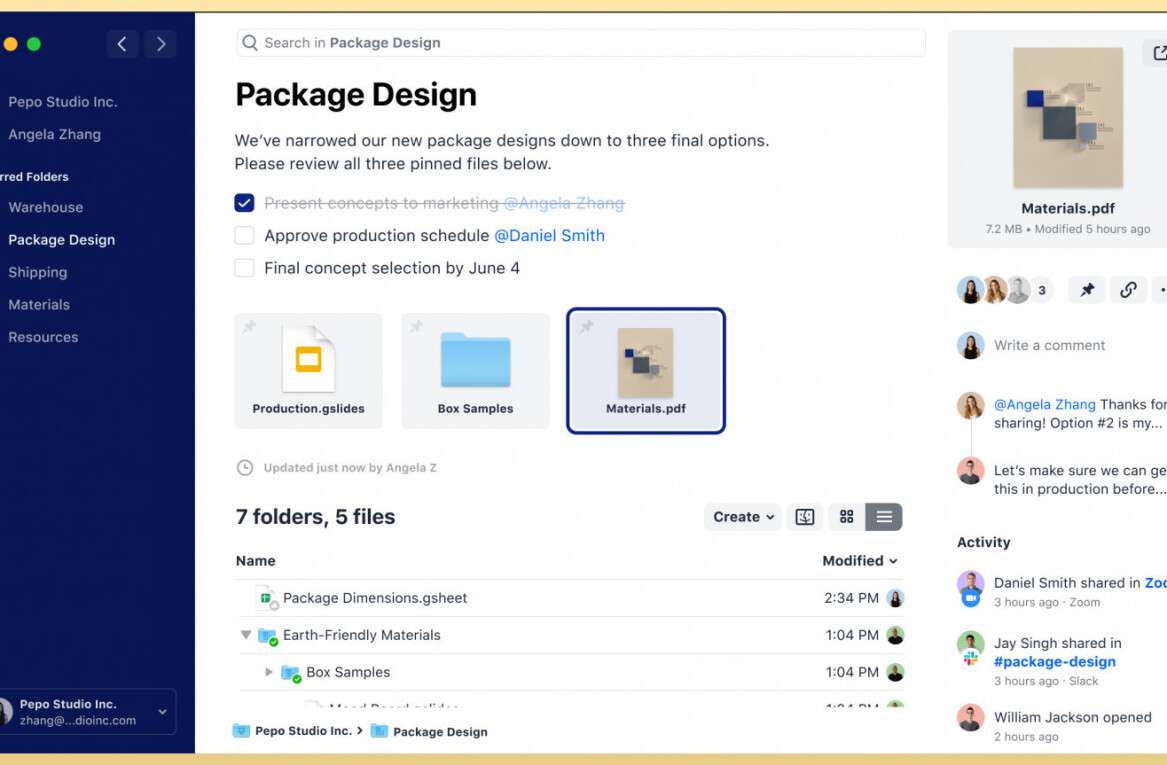Check Final concept selection by June 4
The width and height of the screenshot is (1167, 765).
tap(244, 268)
